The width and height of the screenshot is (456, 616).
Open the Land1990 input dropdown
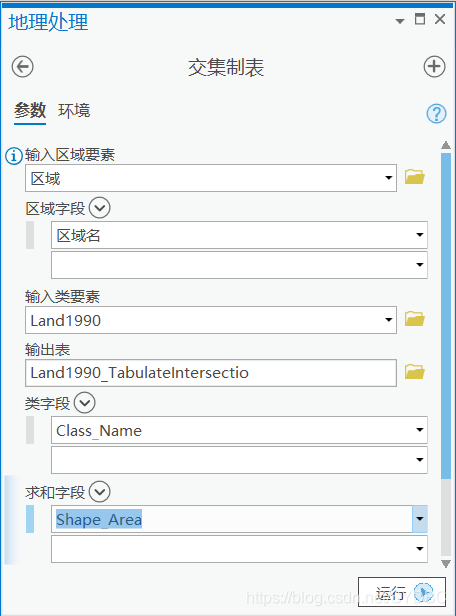click(x=388, y=320)
